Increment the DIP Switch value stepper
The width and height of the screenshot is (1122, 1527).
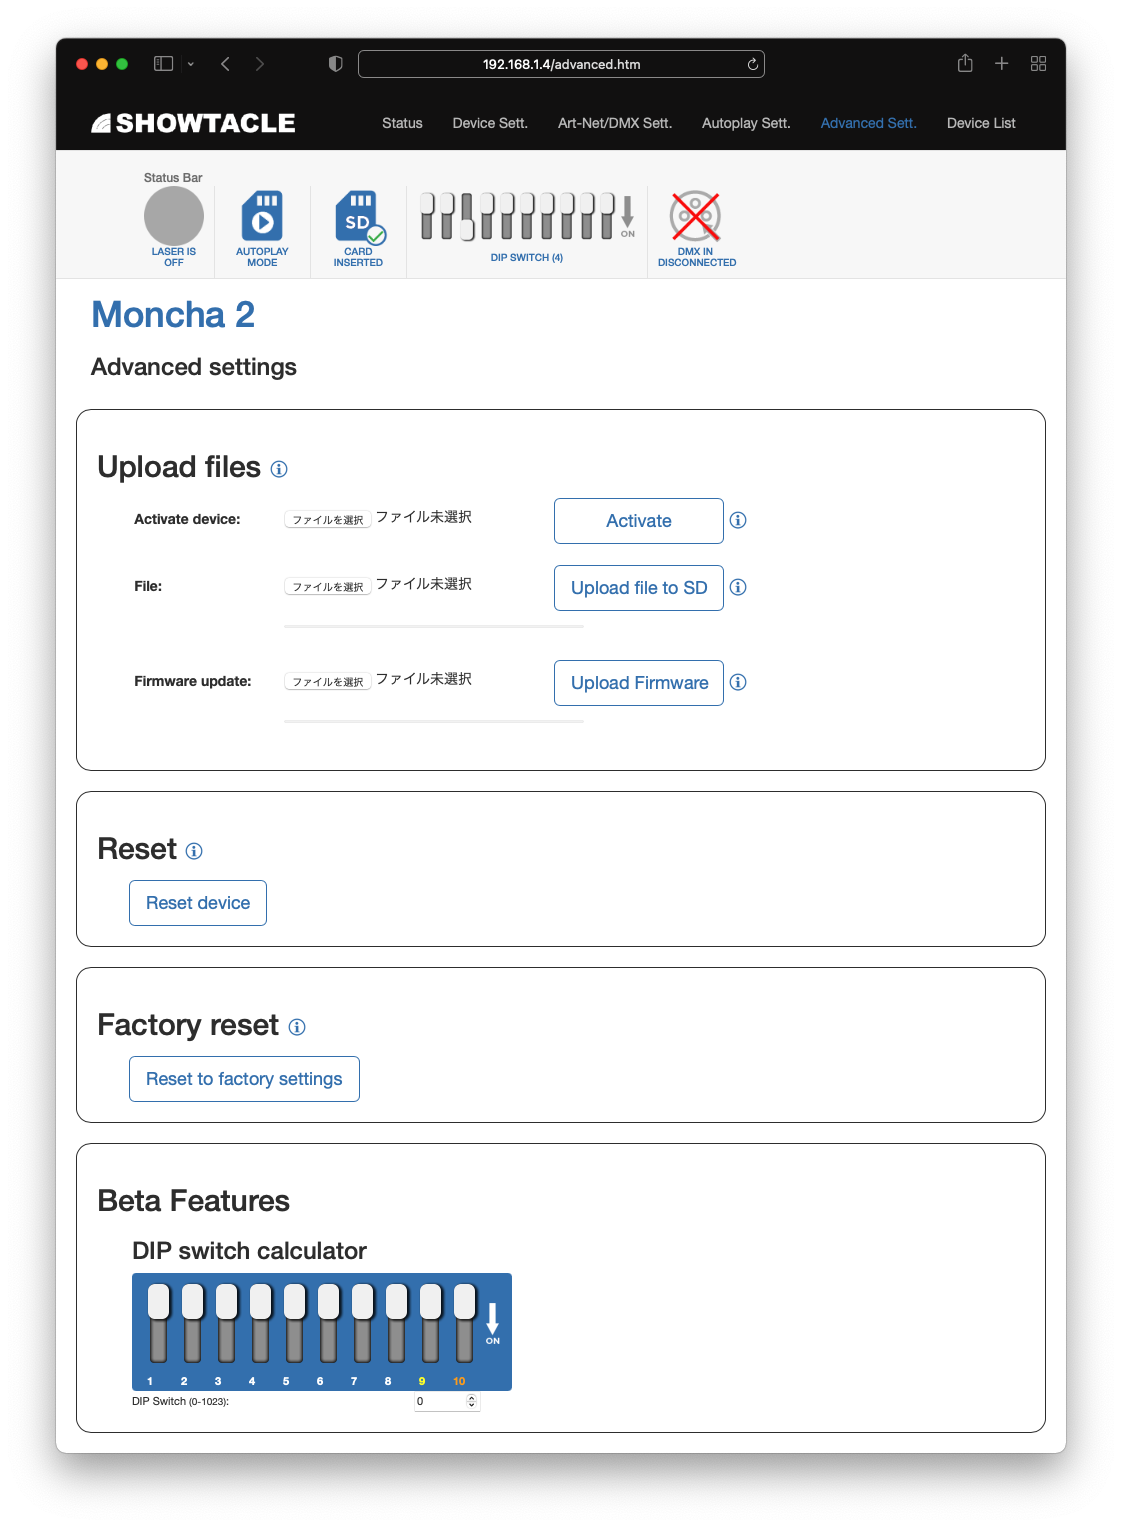(x=469, y=1397)
